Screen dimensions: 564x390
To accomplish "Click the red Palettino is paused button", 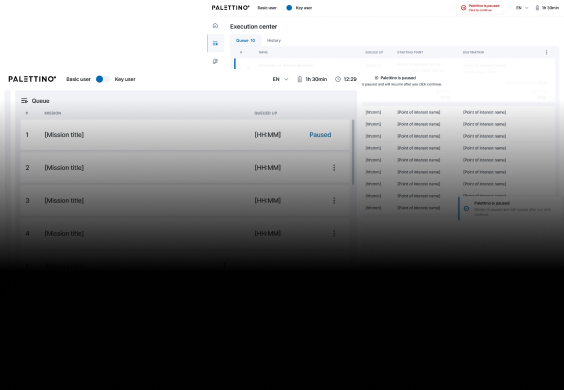I will 480,8.
